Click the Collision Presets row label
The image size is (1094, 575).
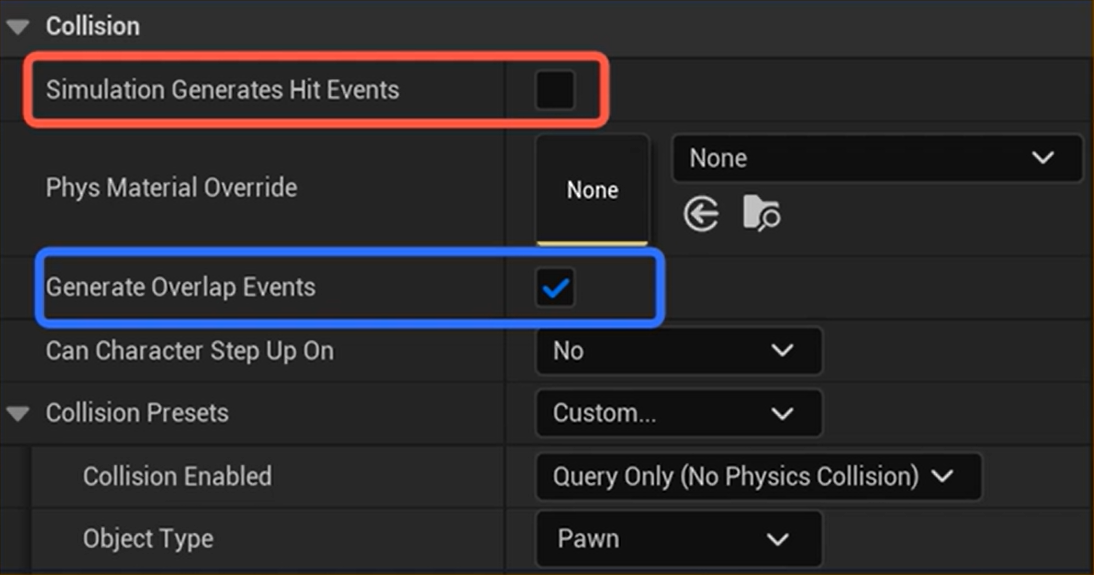137,413
